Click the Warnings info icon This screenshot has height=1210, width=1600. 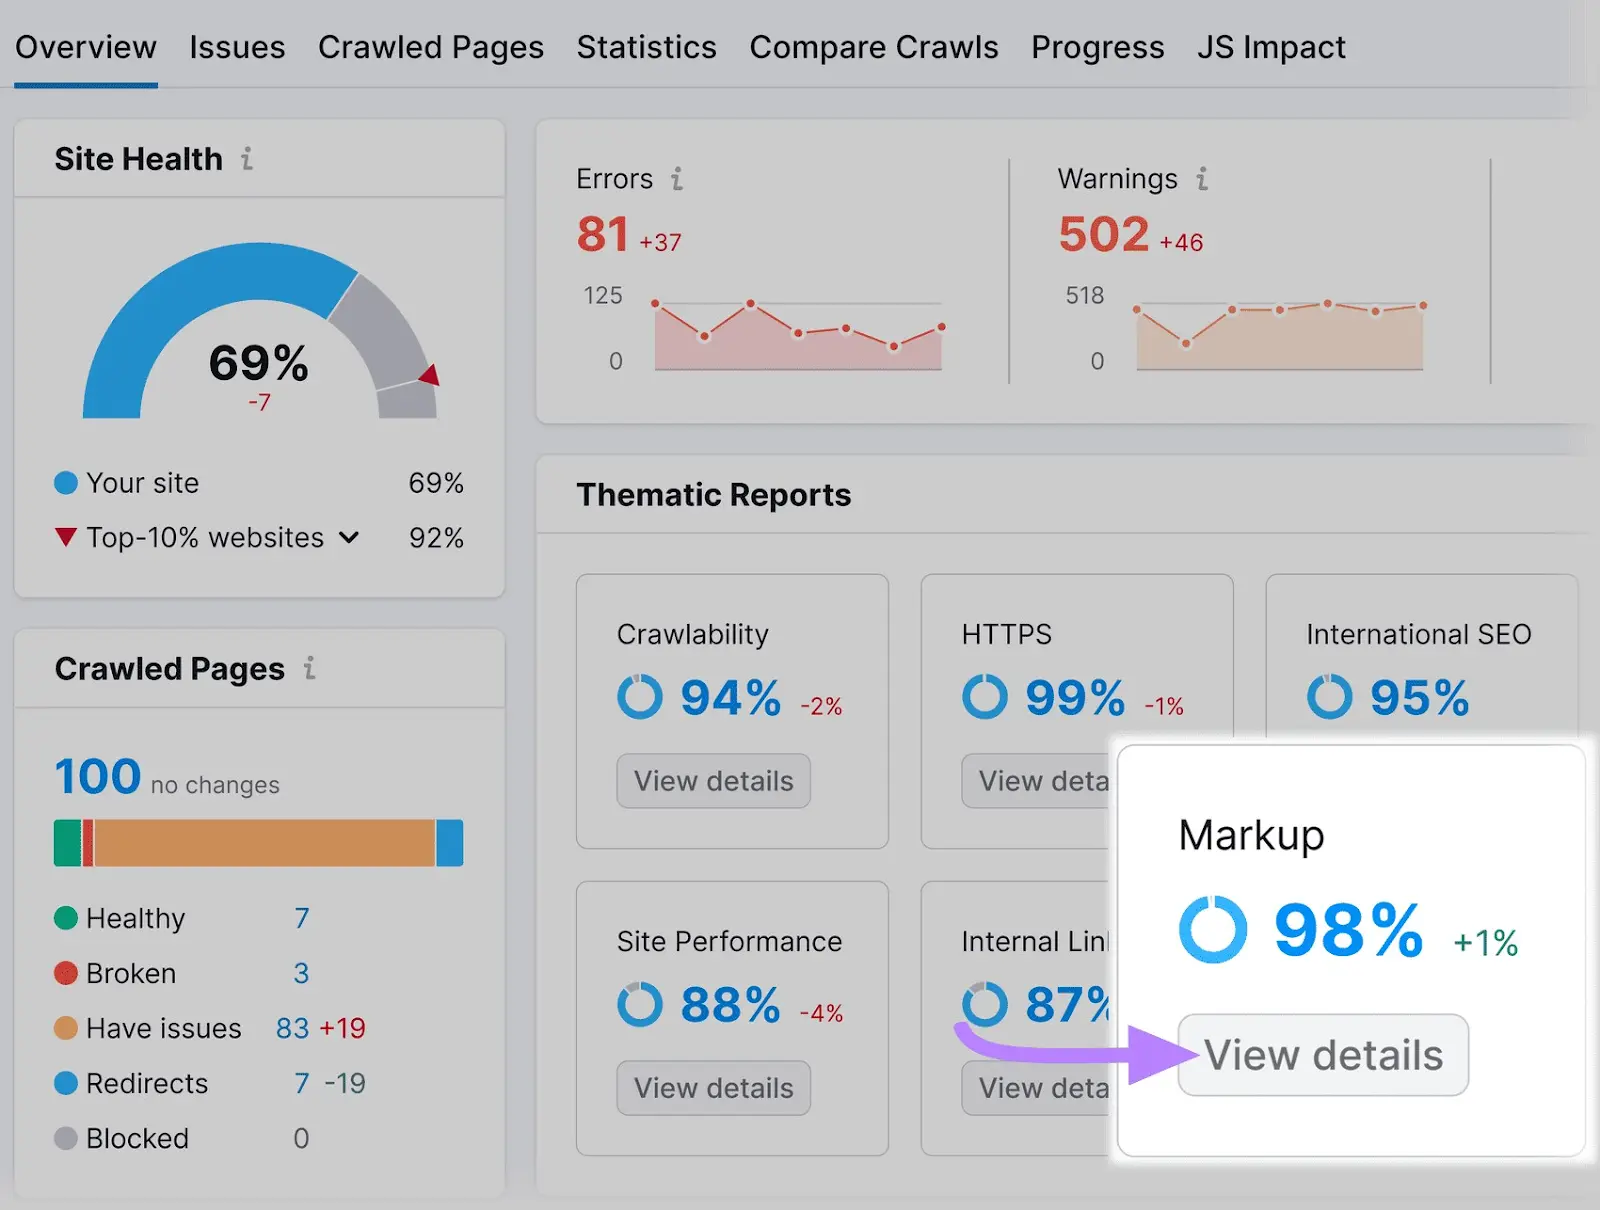pos(1204,179)
